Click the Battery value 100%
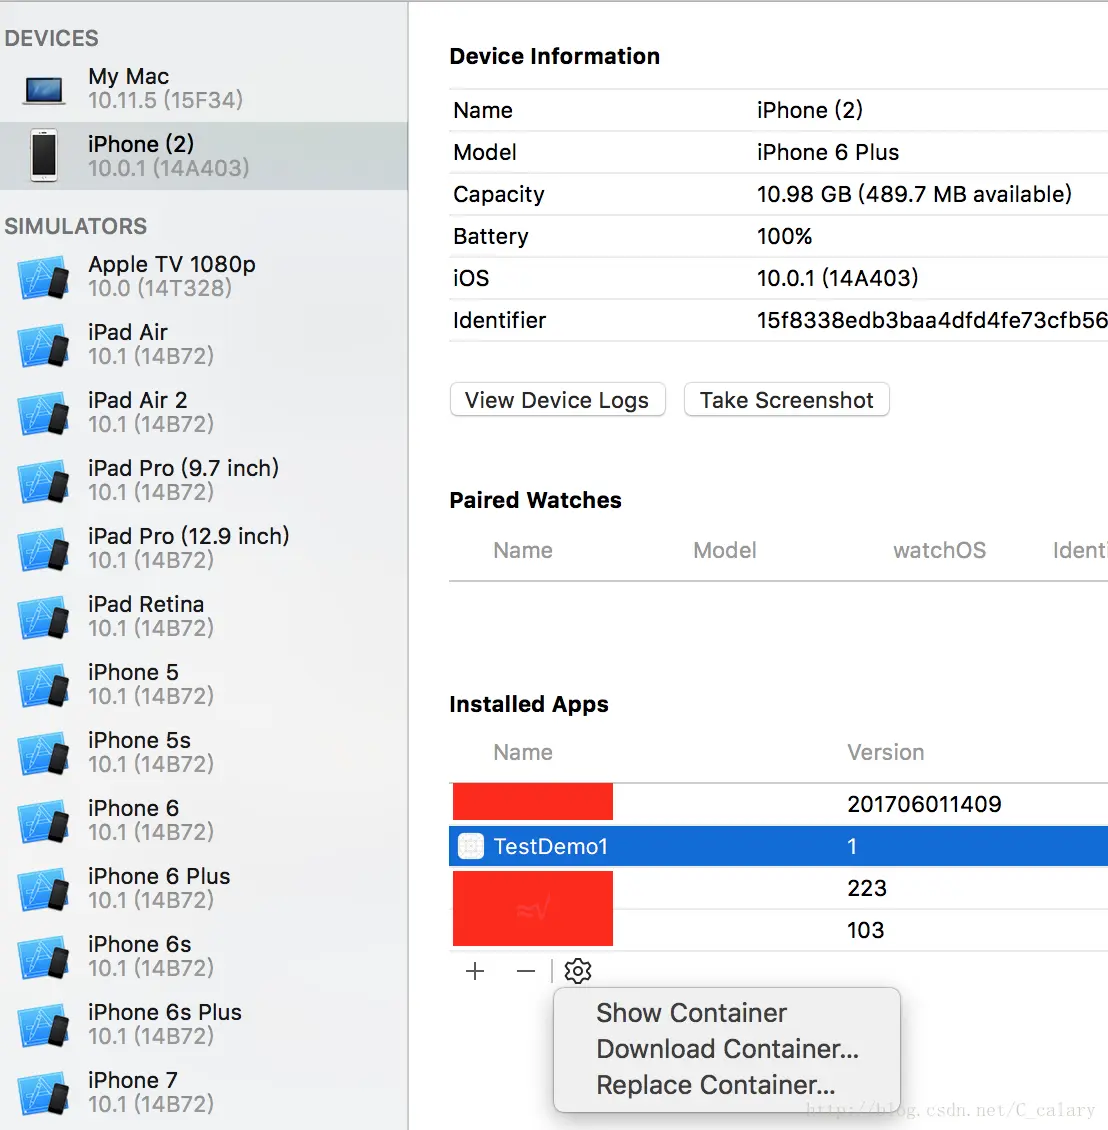This screenshot has height=1130, width=1108. click(x=784, y=236)
